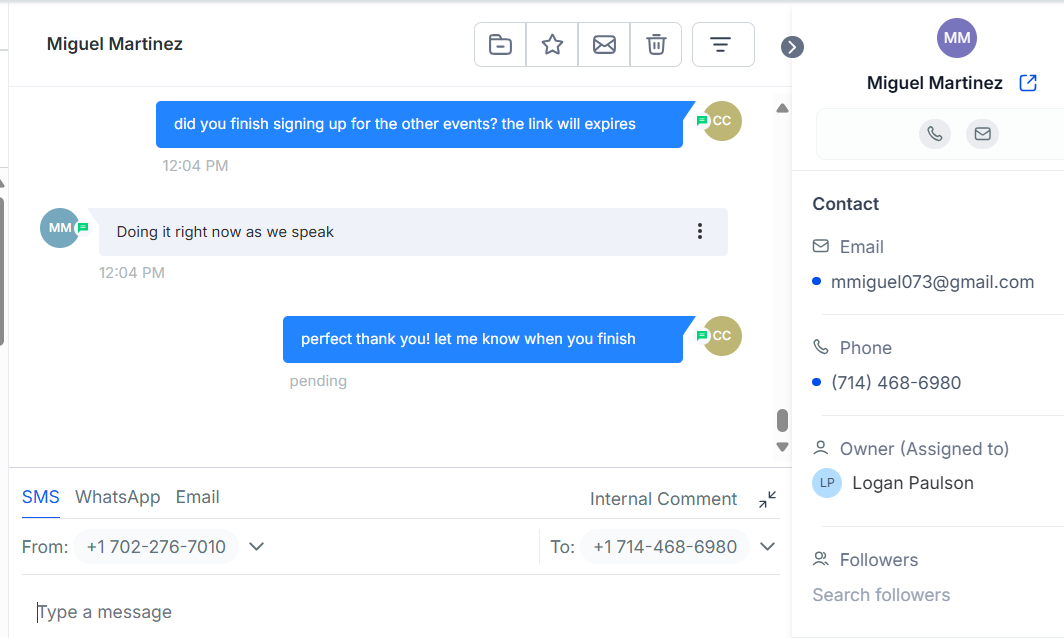The width and height of the screenshot is (1064, 638).
Task: Switch to the WhatsApp tab
Action: point(118,498)
